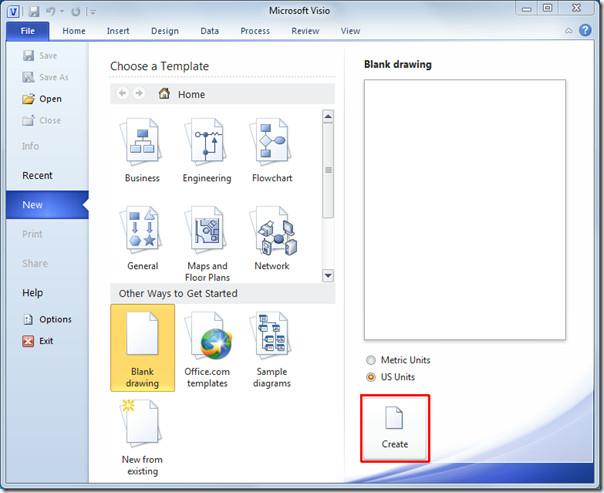Click Close in the backstage sidebar
Screen dimensions: 604x493
coord(42,121)
